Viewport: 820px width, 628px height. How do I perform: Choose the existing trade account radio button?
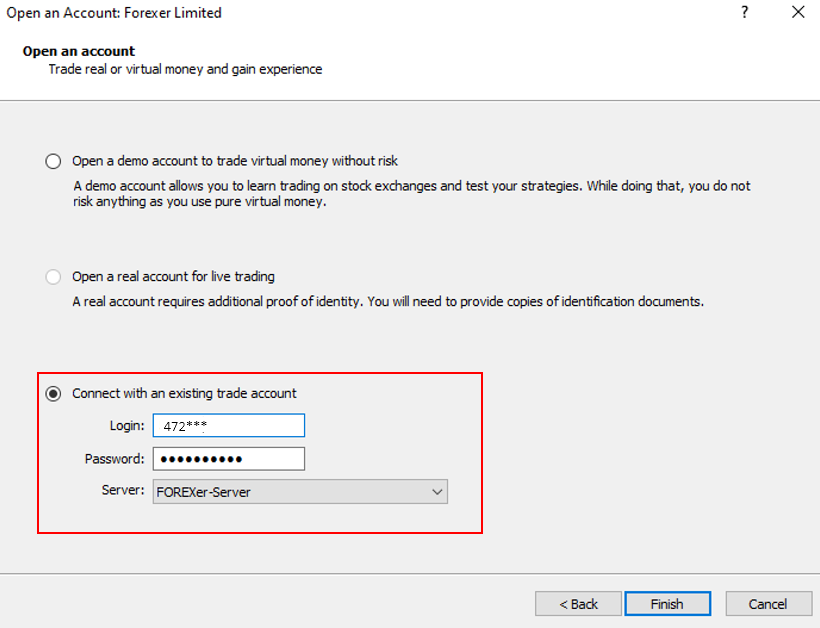click(53, 394)
